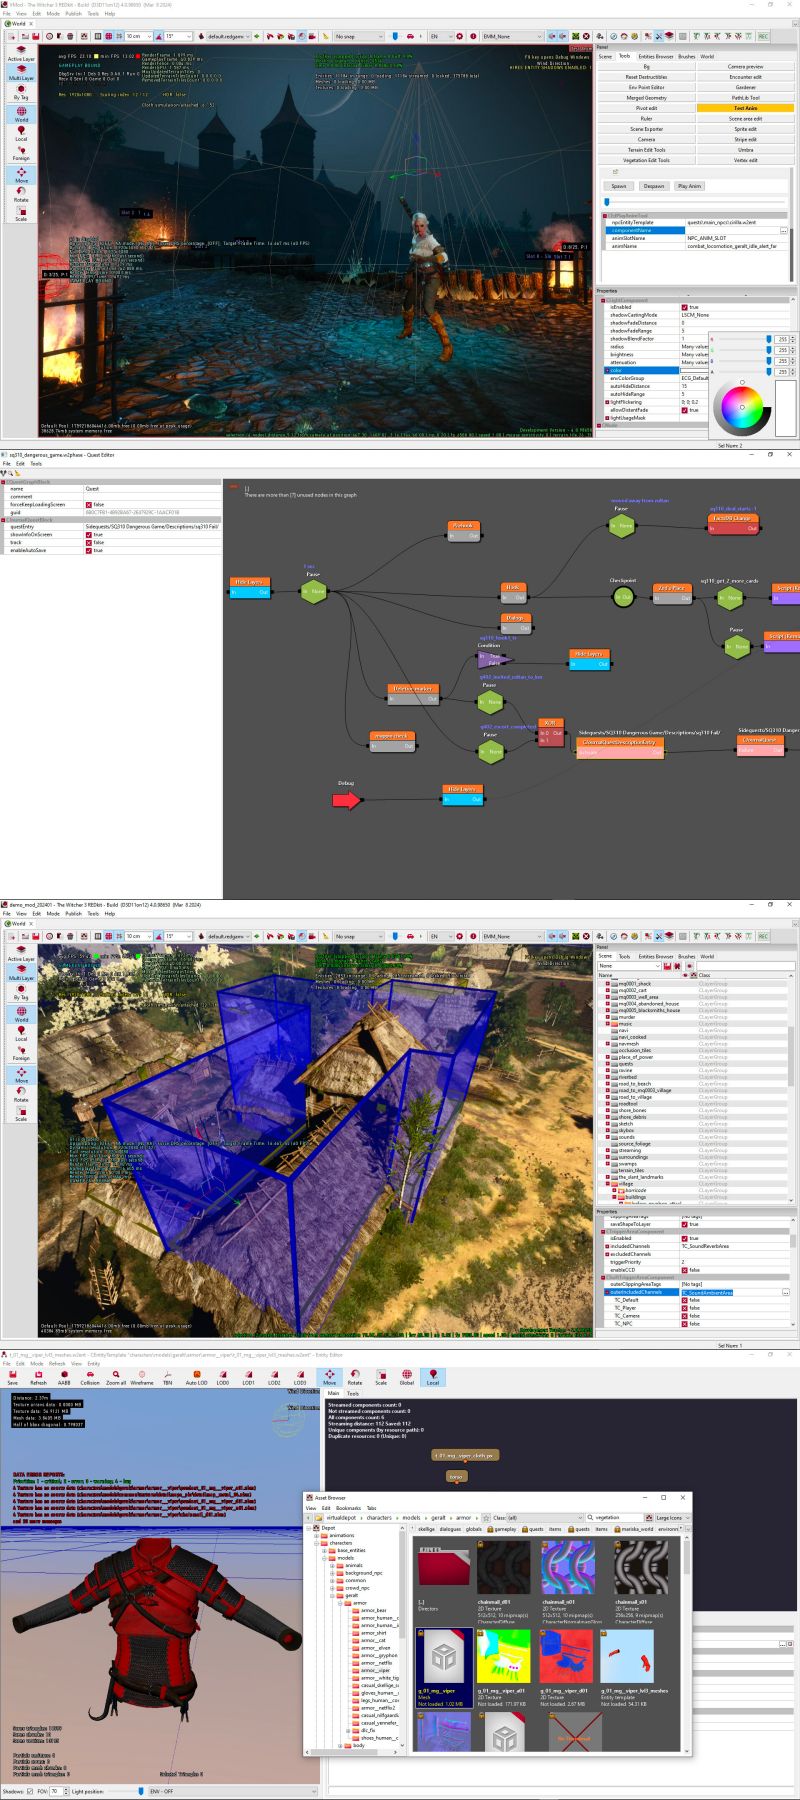The height and width of the screenshot is (1800, 800).
Task: Toggle Shadows checkbox in Entity Editor
Action: [x=30, y=1791]
